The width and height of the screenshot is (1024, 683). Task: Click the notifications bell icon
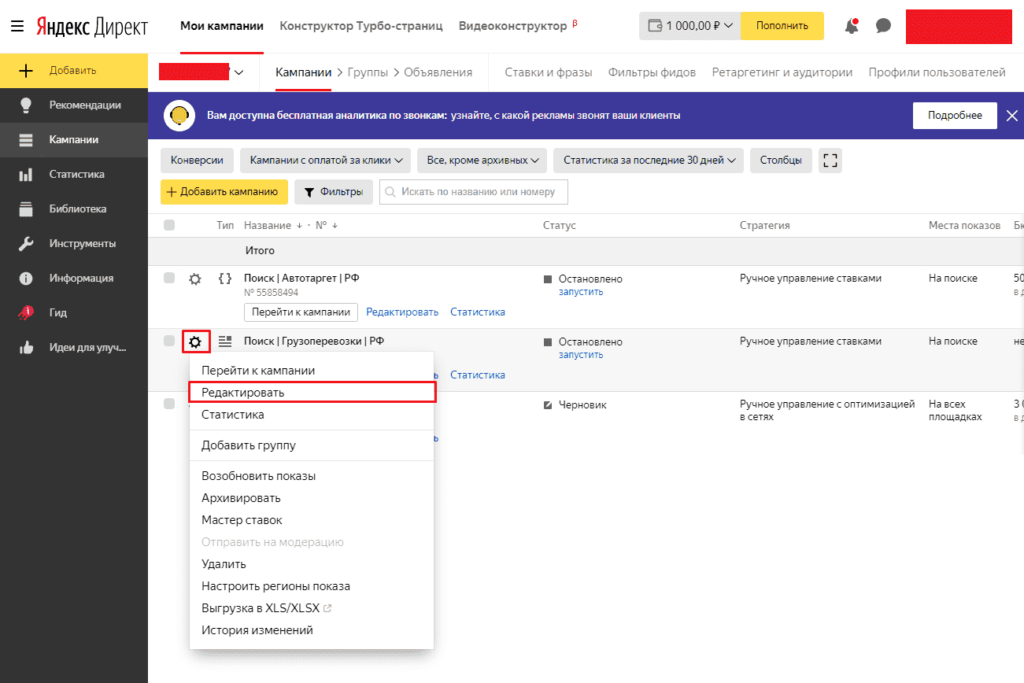coord(852,25)
